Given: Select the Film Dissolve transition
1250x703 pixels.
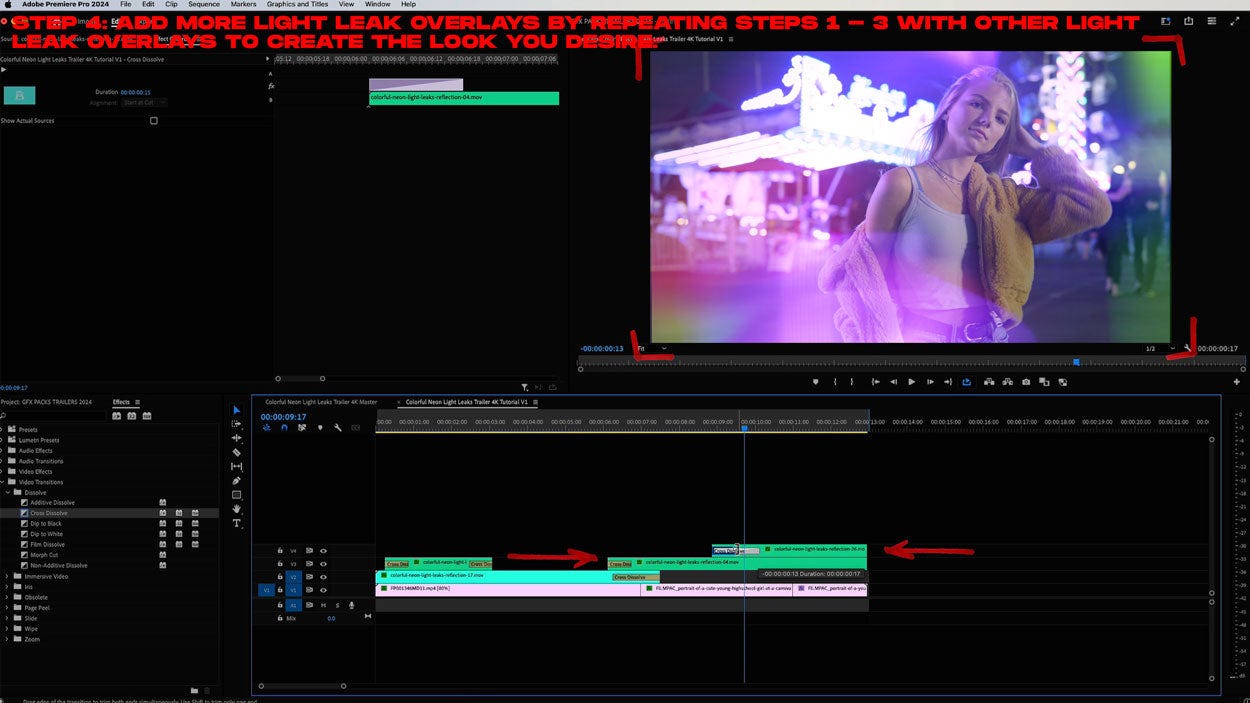Looking at the screenshot, I should (x=47, y=544).
